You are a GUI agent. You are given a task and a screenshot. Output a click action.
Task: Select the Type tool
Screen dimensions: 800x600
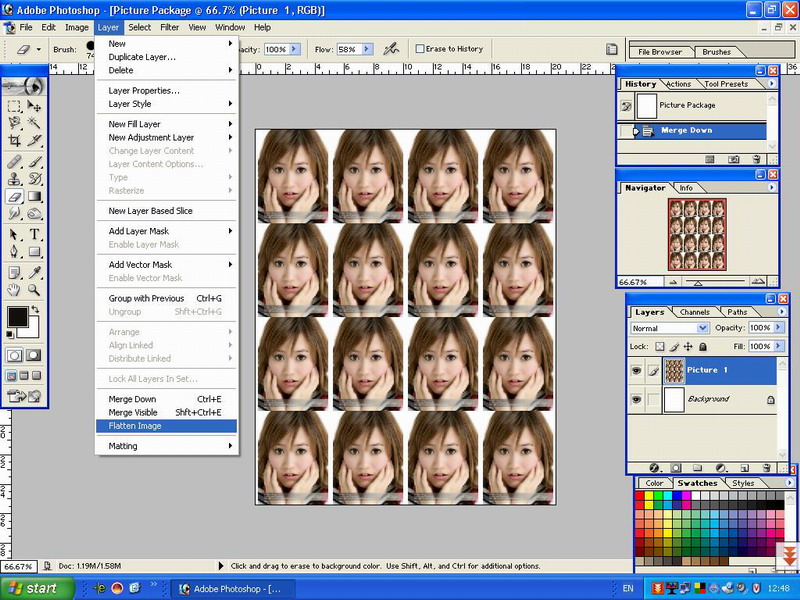[34, 232]
